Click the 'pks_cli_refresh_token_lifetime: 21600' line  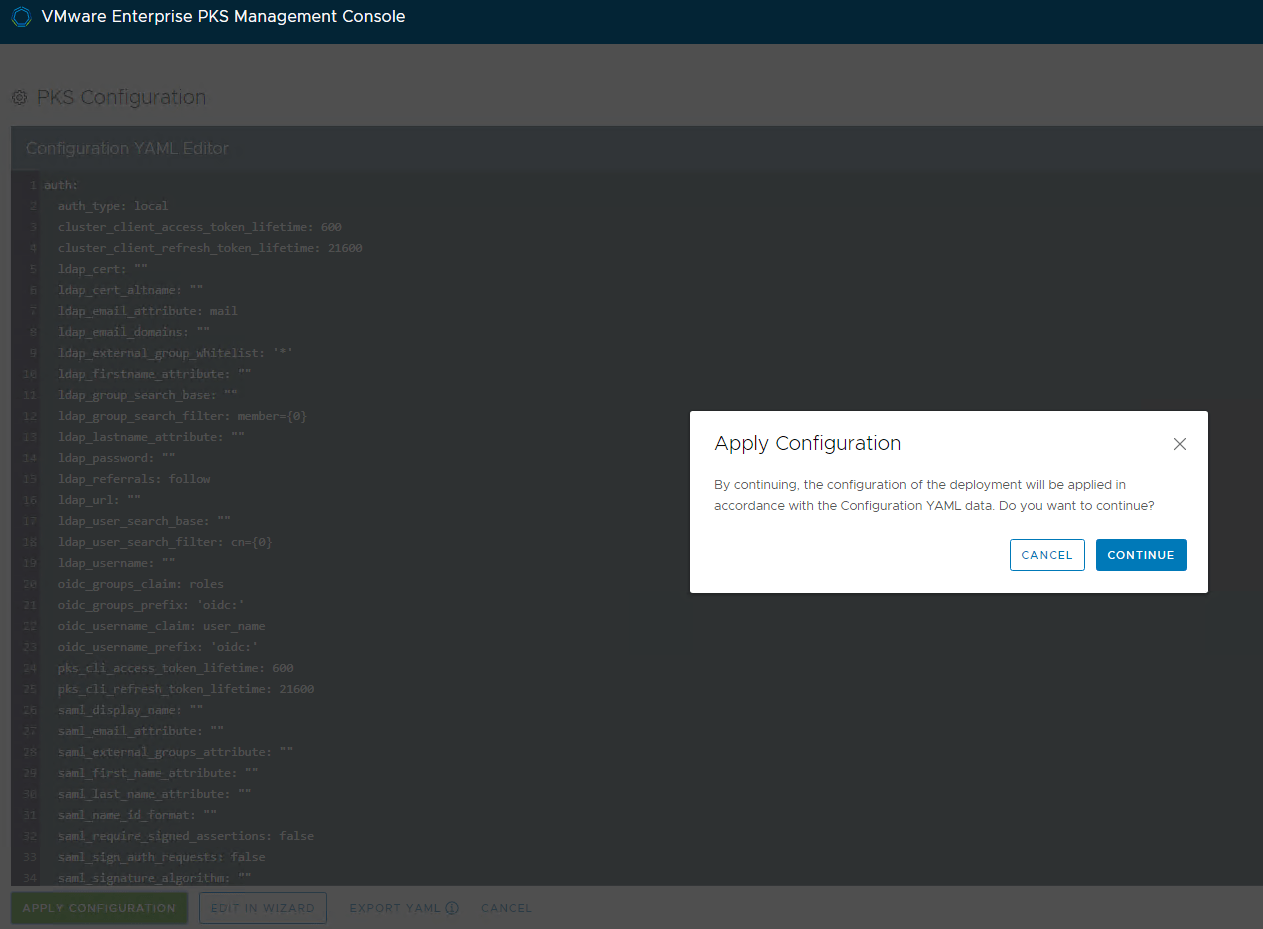click(186, 689)
